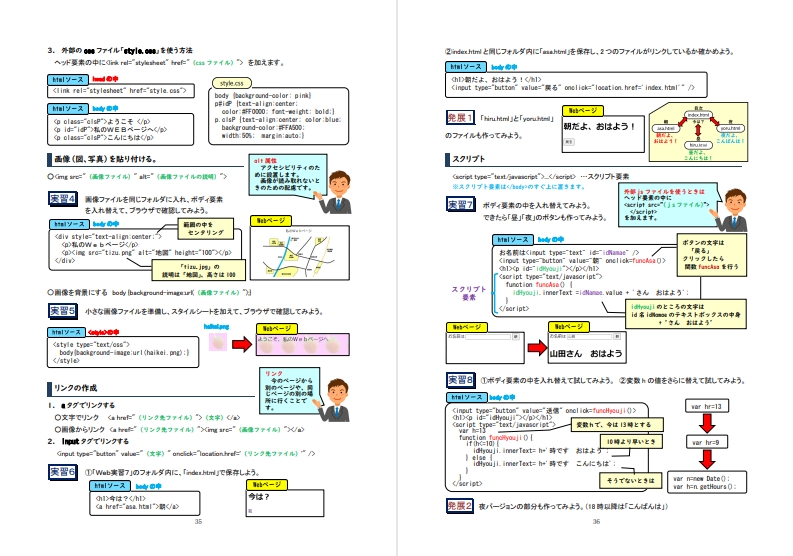This screenshot has height=556, width=793.
Task: Click the 実習6 exercise label
Action: click(63, 472)
